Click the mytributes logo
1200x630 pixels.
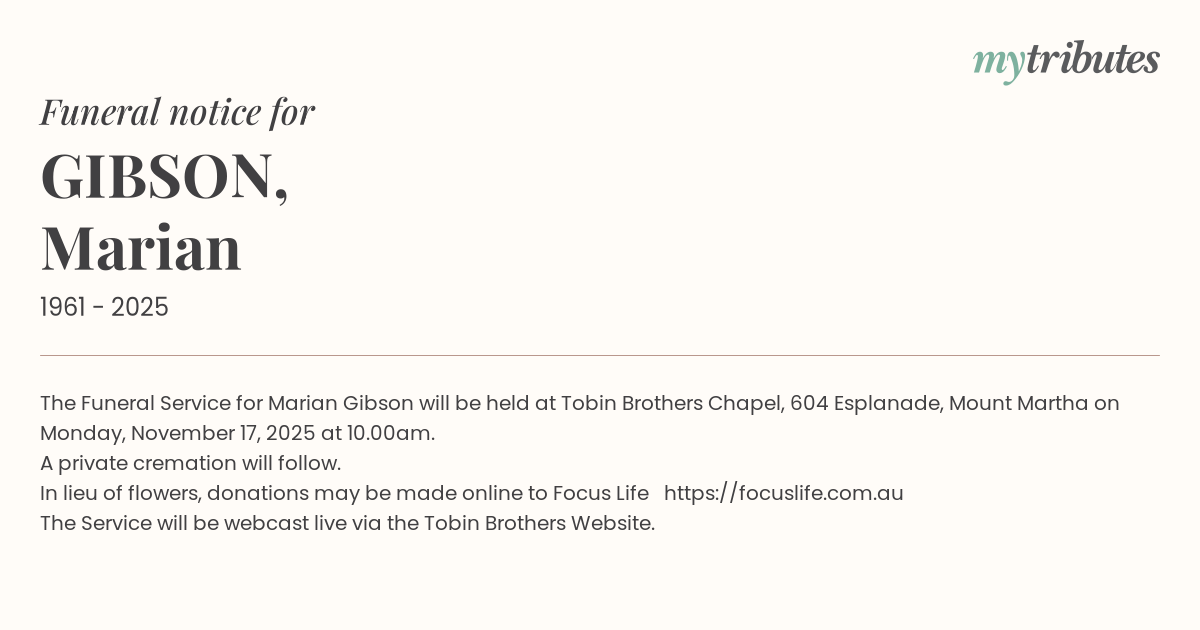(1066, 61)
